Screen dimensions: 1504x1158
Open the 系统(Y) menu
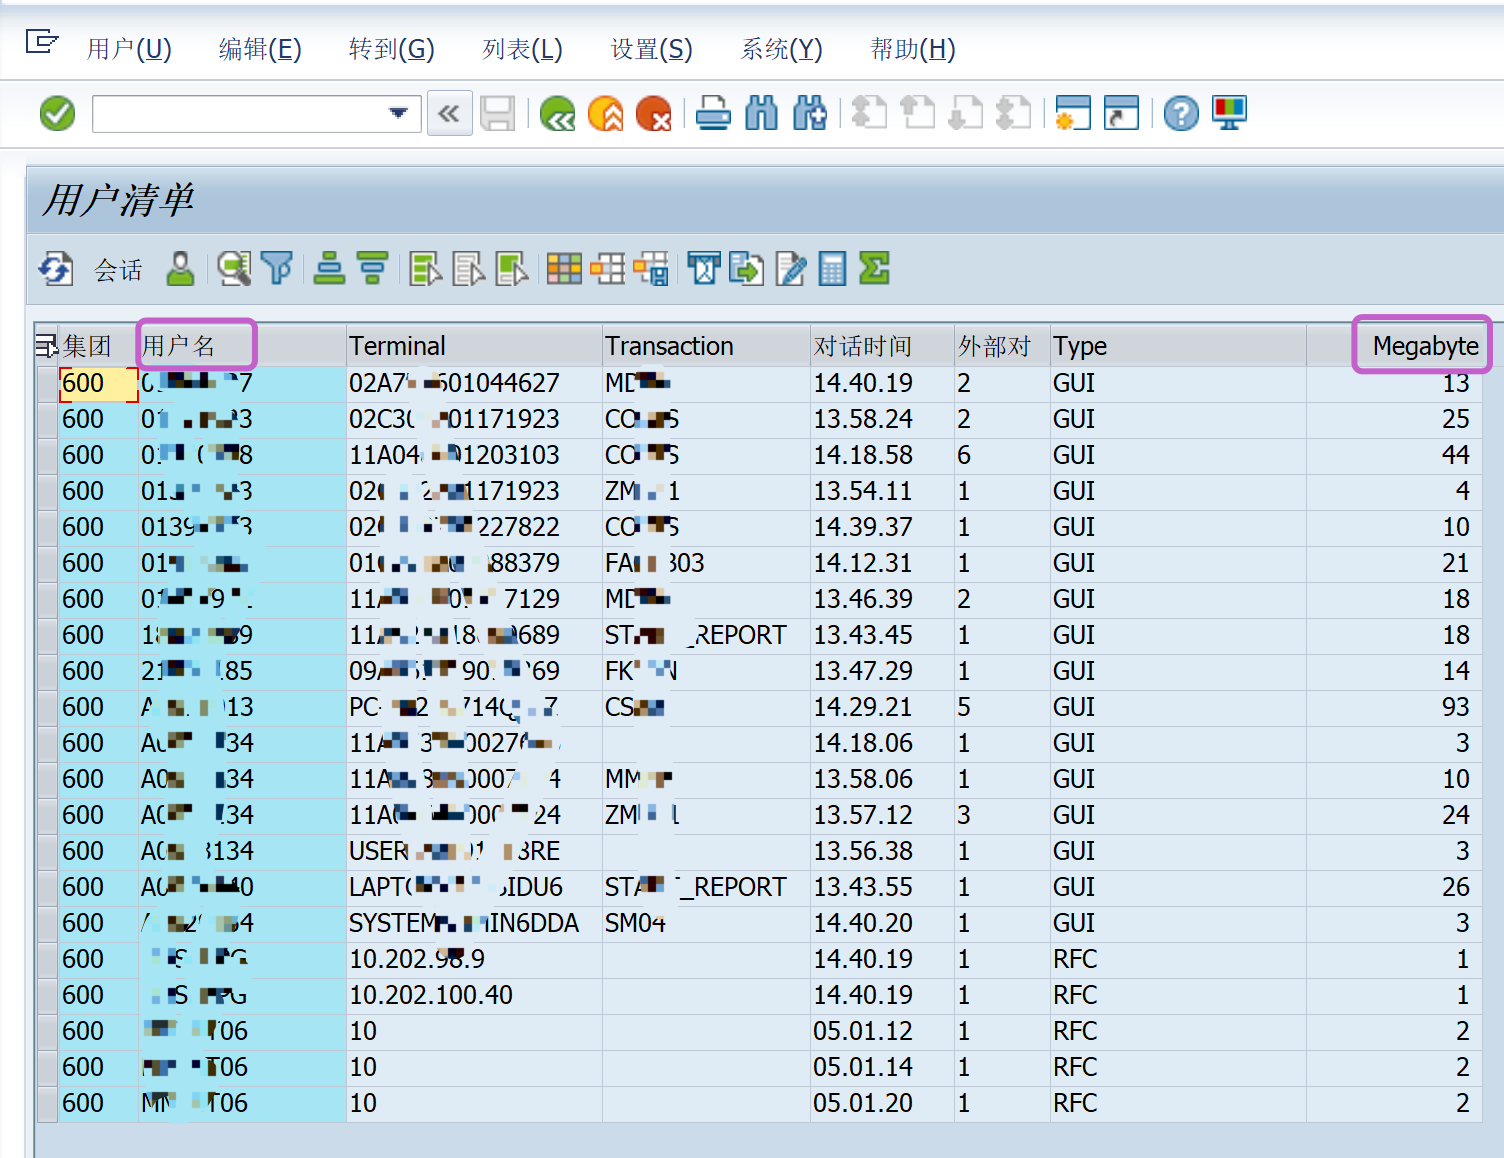tap(781, 49)
